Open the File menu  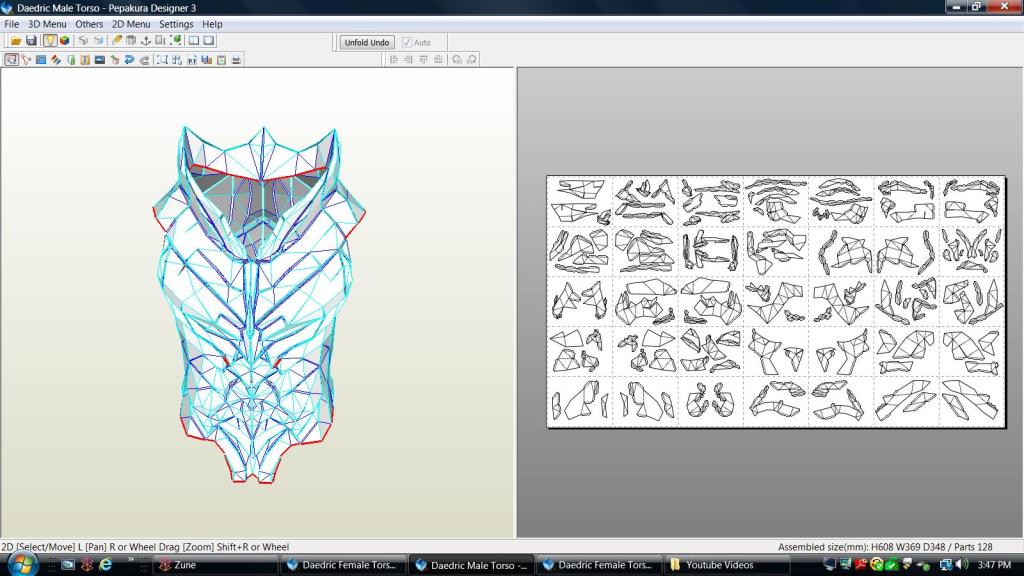[12, 24]
